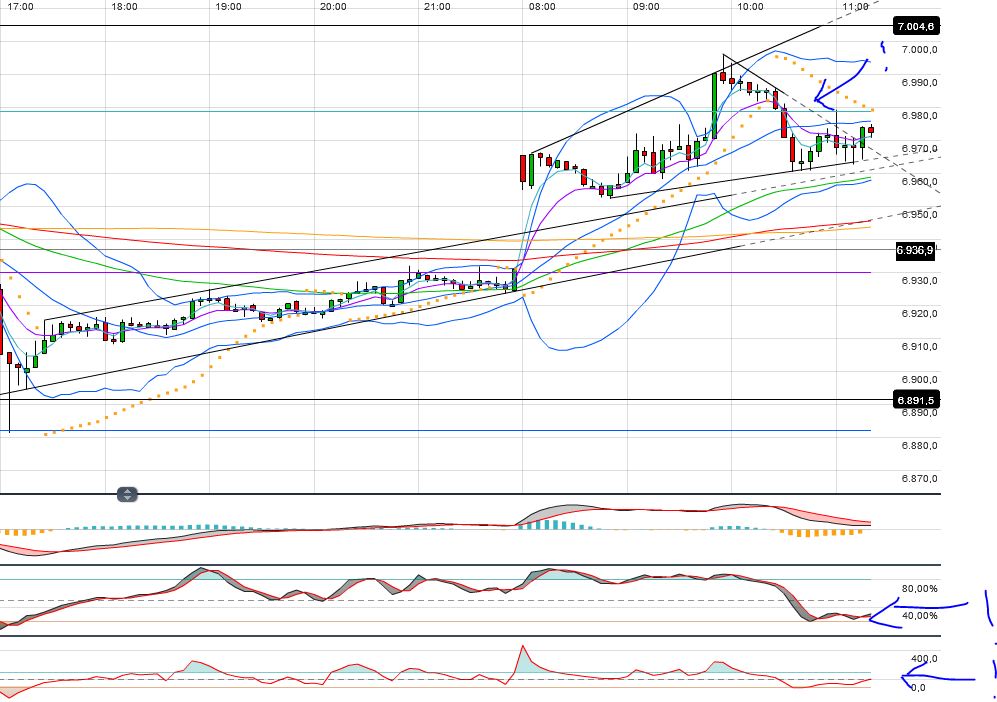Click the 6.900,0 price axis value
Screen dimensions: 997x702
click(x=919, y=380)
